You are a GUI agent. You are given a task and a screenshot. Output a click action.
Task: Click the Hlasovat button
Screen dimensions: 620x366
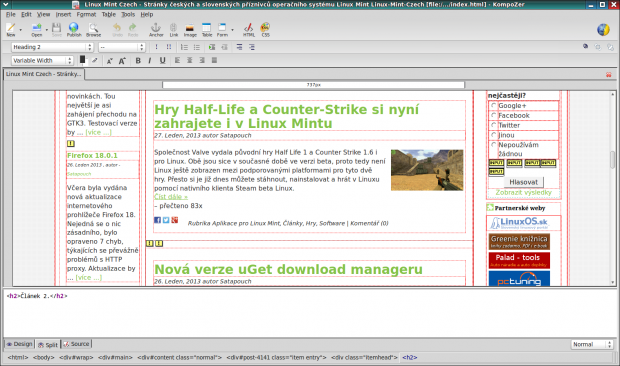pyautogui.click(x=524, y=182)
